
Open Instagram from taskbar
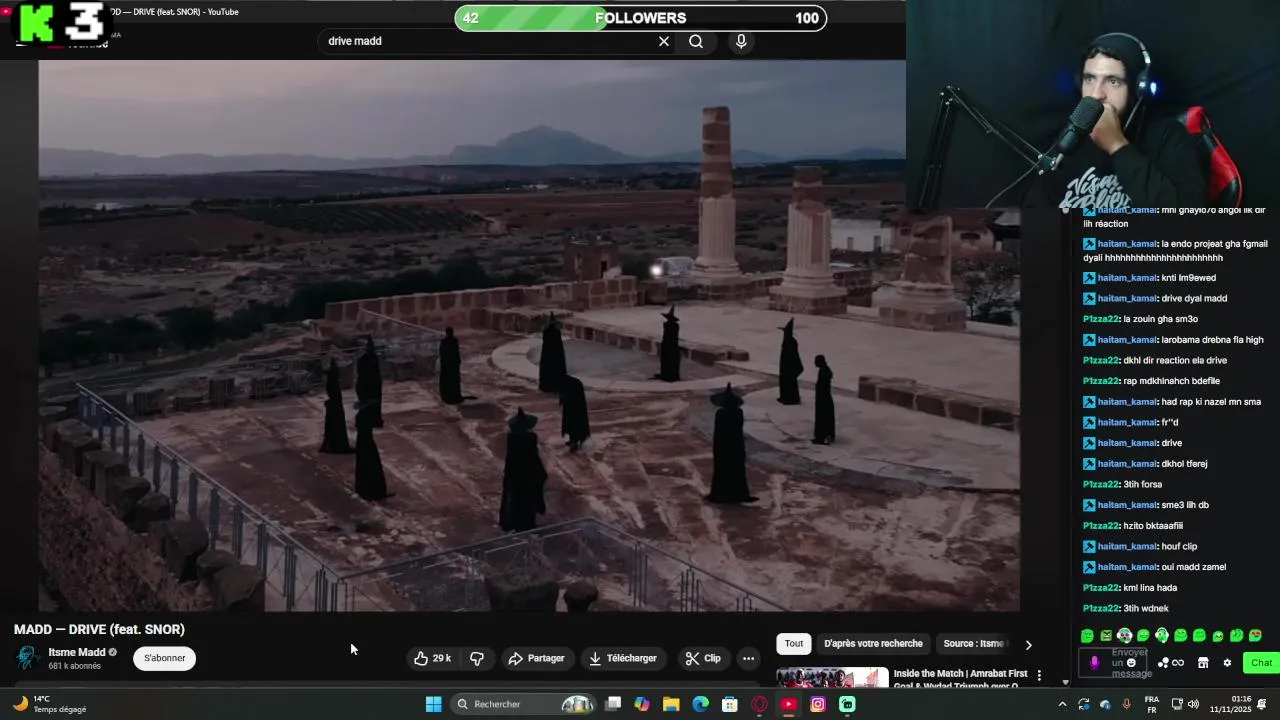point(818,704)
